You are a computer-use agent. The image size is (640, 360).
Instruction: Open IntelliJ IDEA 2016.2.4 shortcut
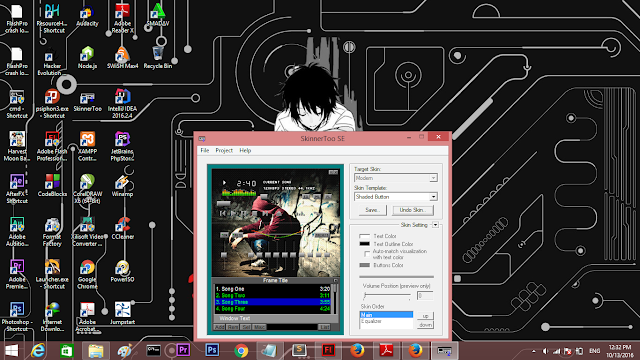(122, 104)
